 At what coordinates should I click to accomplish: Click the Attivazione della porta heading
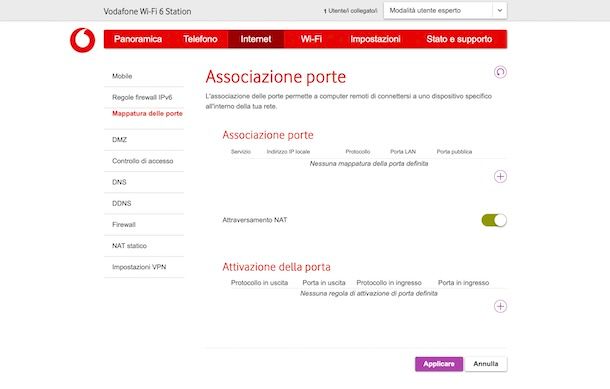pyautogui.click(x=277, y=267)
